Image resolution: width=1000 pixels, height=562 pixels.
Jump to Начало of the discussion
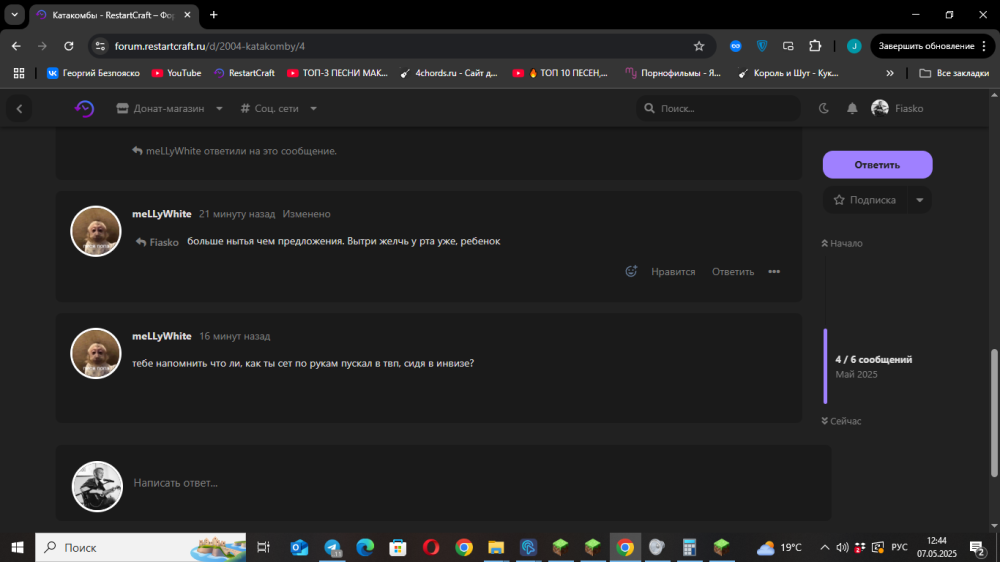pos(842,244)
